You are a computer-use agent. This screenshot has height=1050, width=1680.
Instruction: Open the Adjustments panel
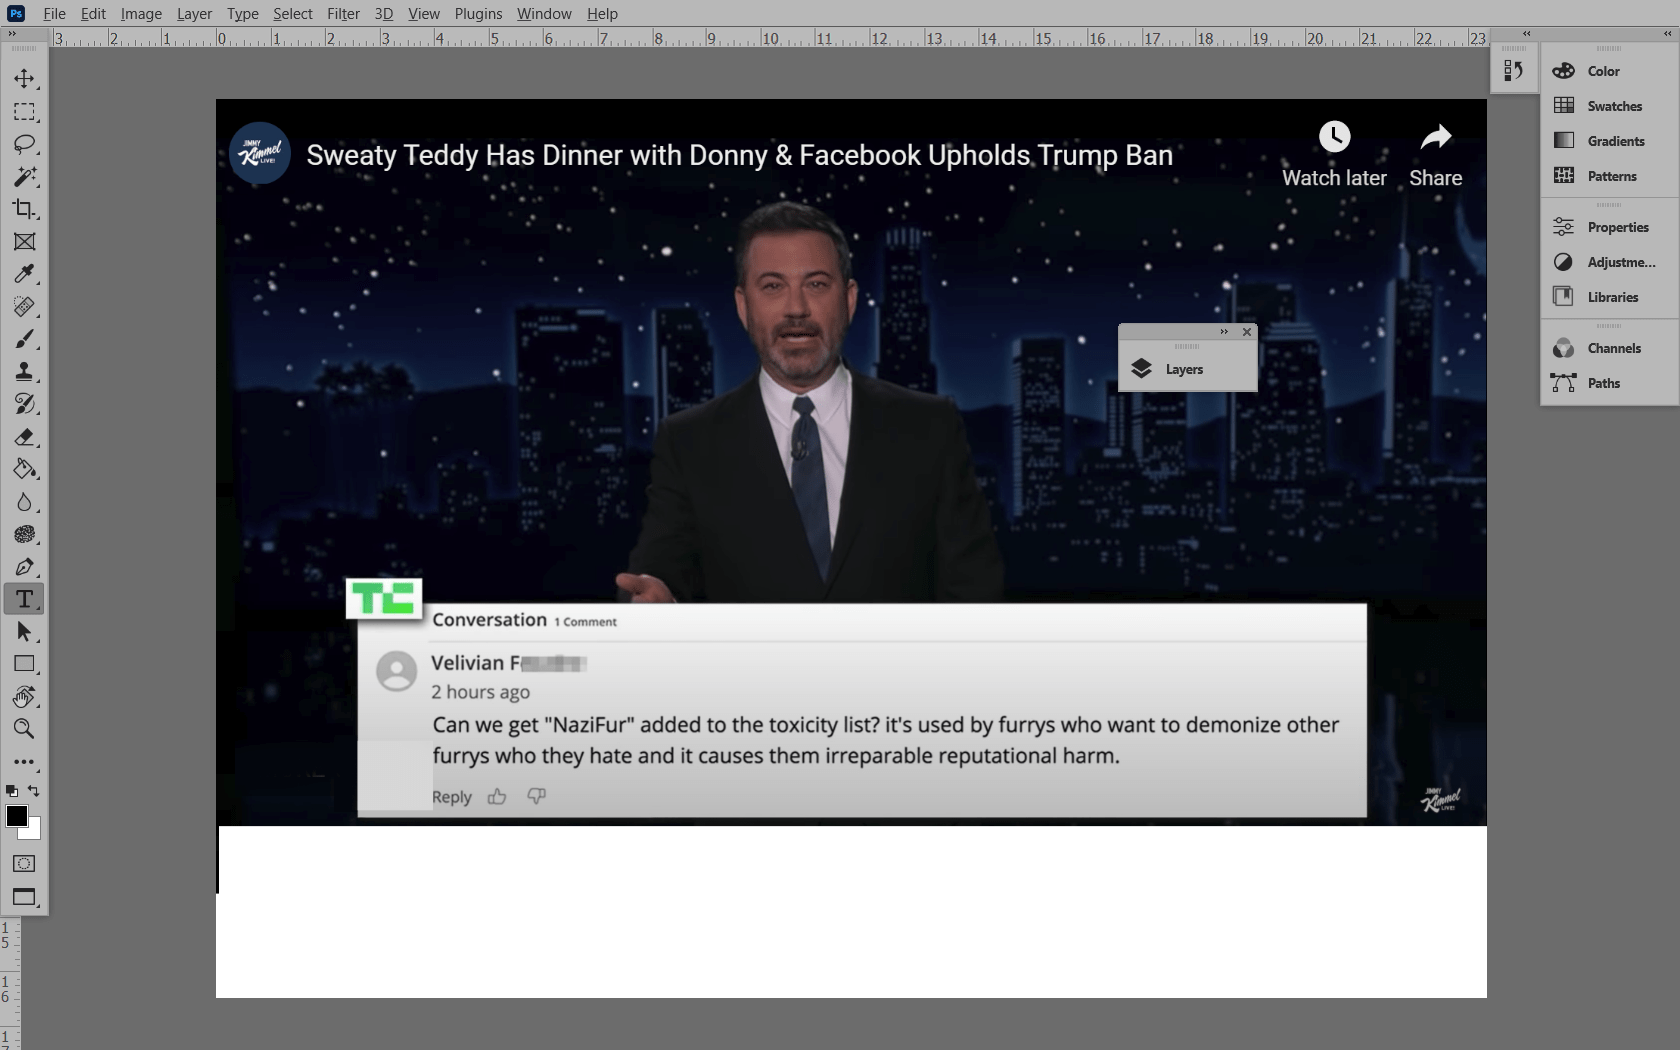1610,262
